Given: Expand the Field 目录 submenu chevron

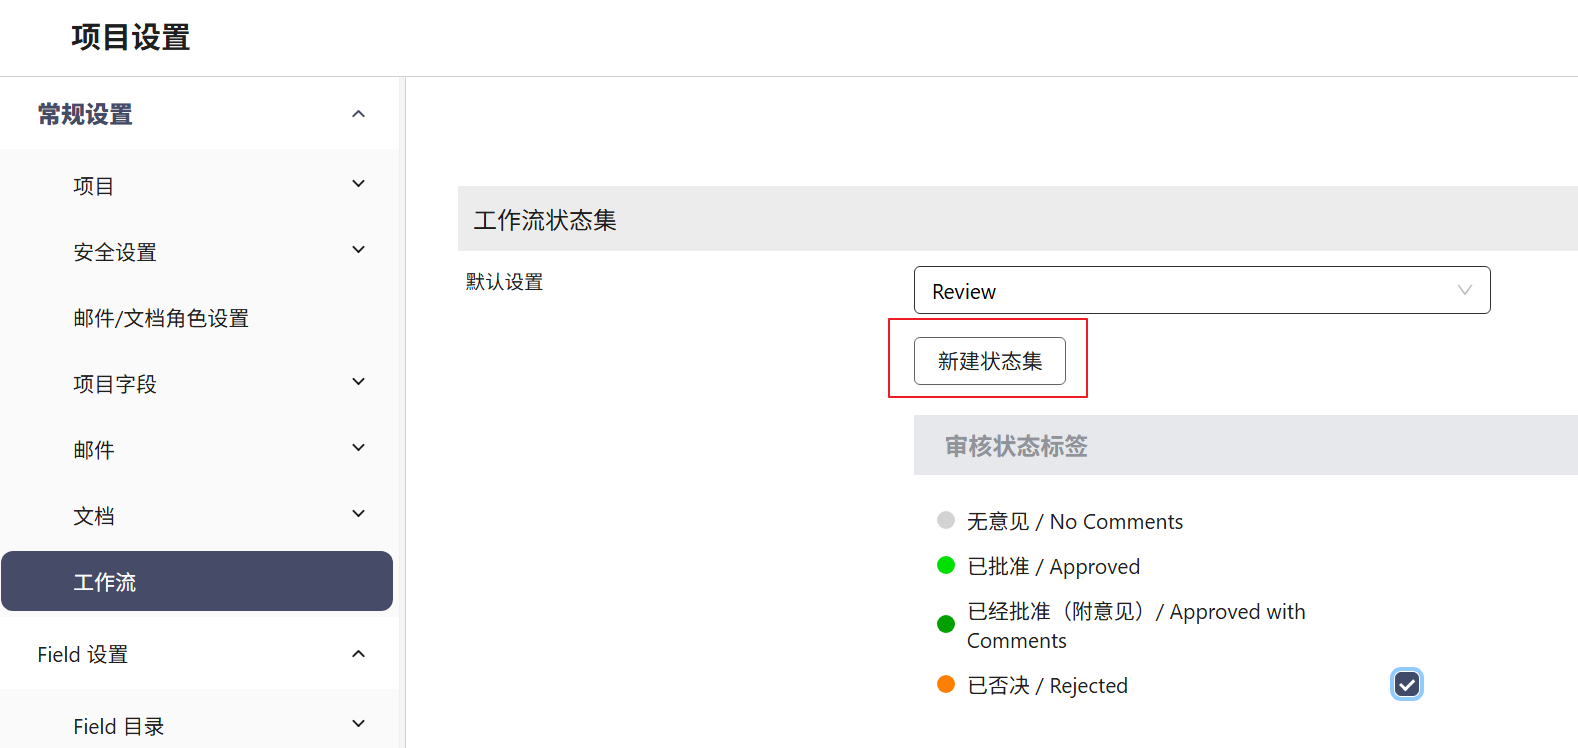Looking at the screenshot, I should (358, 725).
